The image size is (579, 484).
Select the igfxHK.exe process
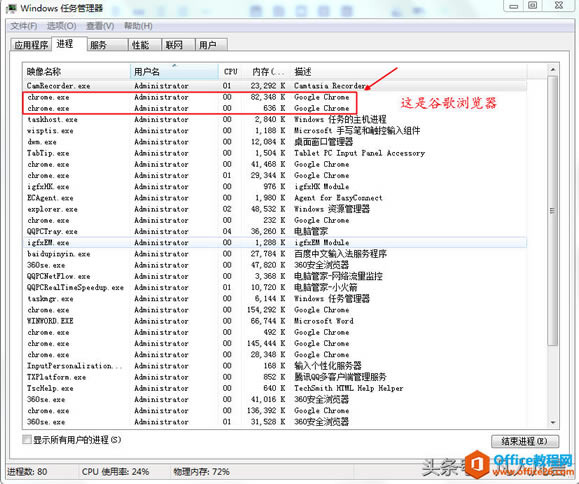tap(275, 187)
